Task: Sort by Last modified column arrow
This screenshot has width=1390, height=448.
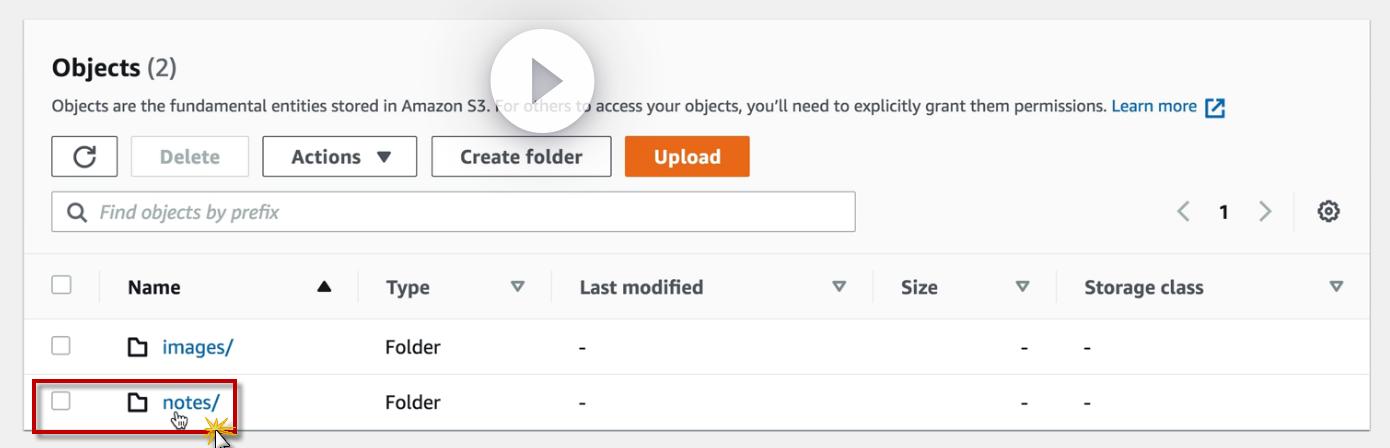Action: pyautogui.click(x=840, y=287)
